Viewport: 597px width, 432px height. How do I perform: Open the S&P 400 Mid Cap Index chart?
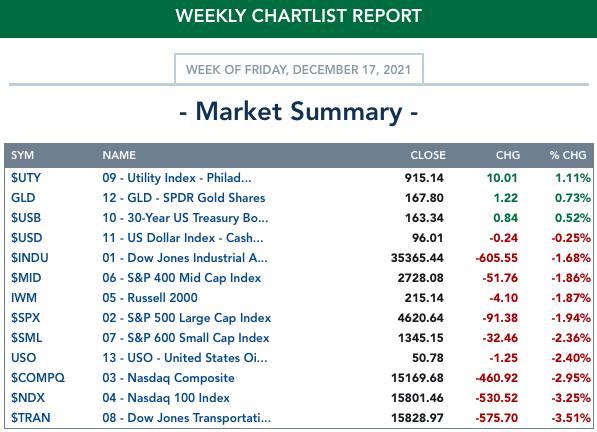pos(182,278)
